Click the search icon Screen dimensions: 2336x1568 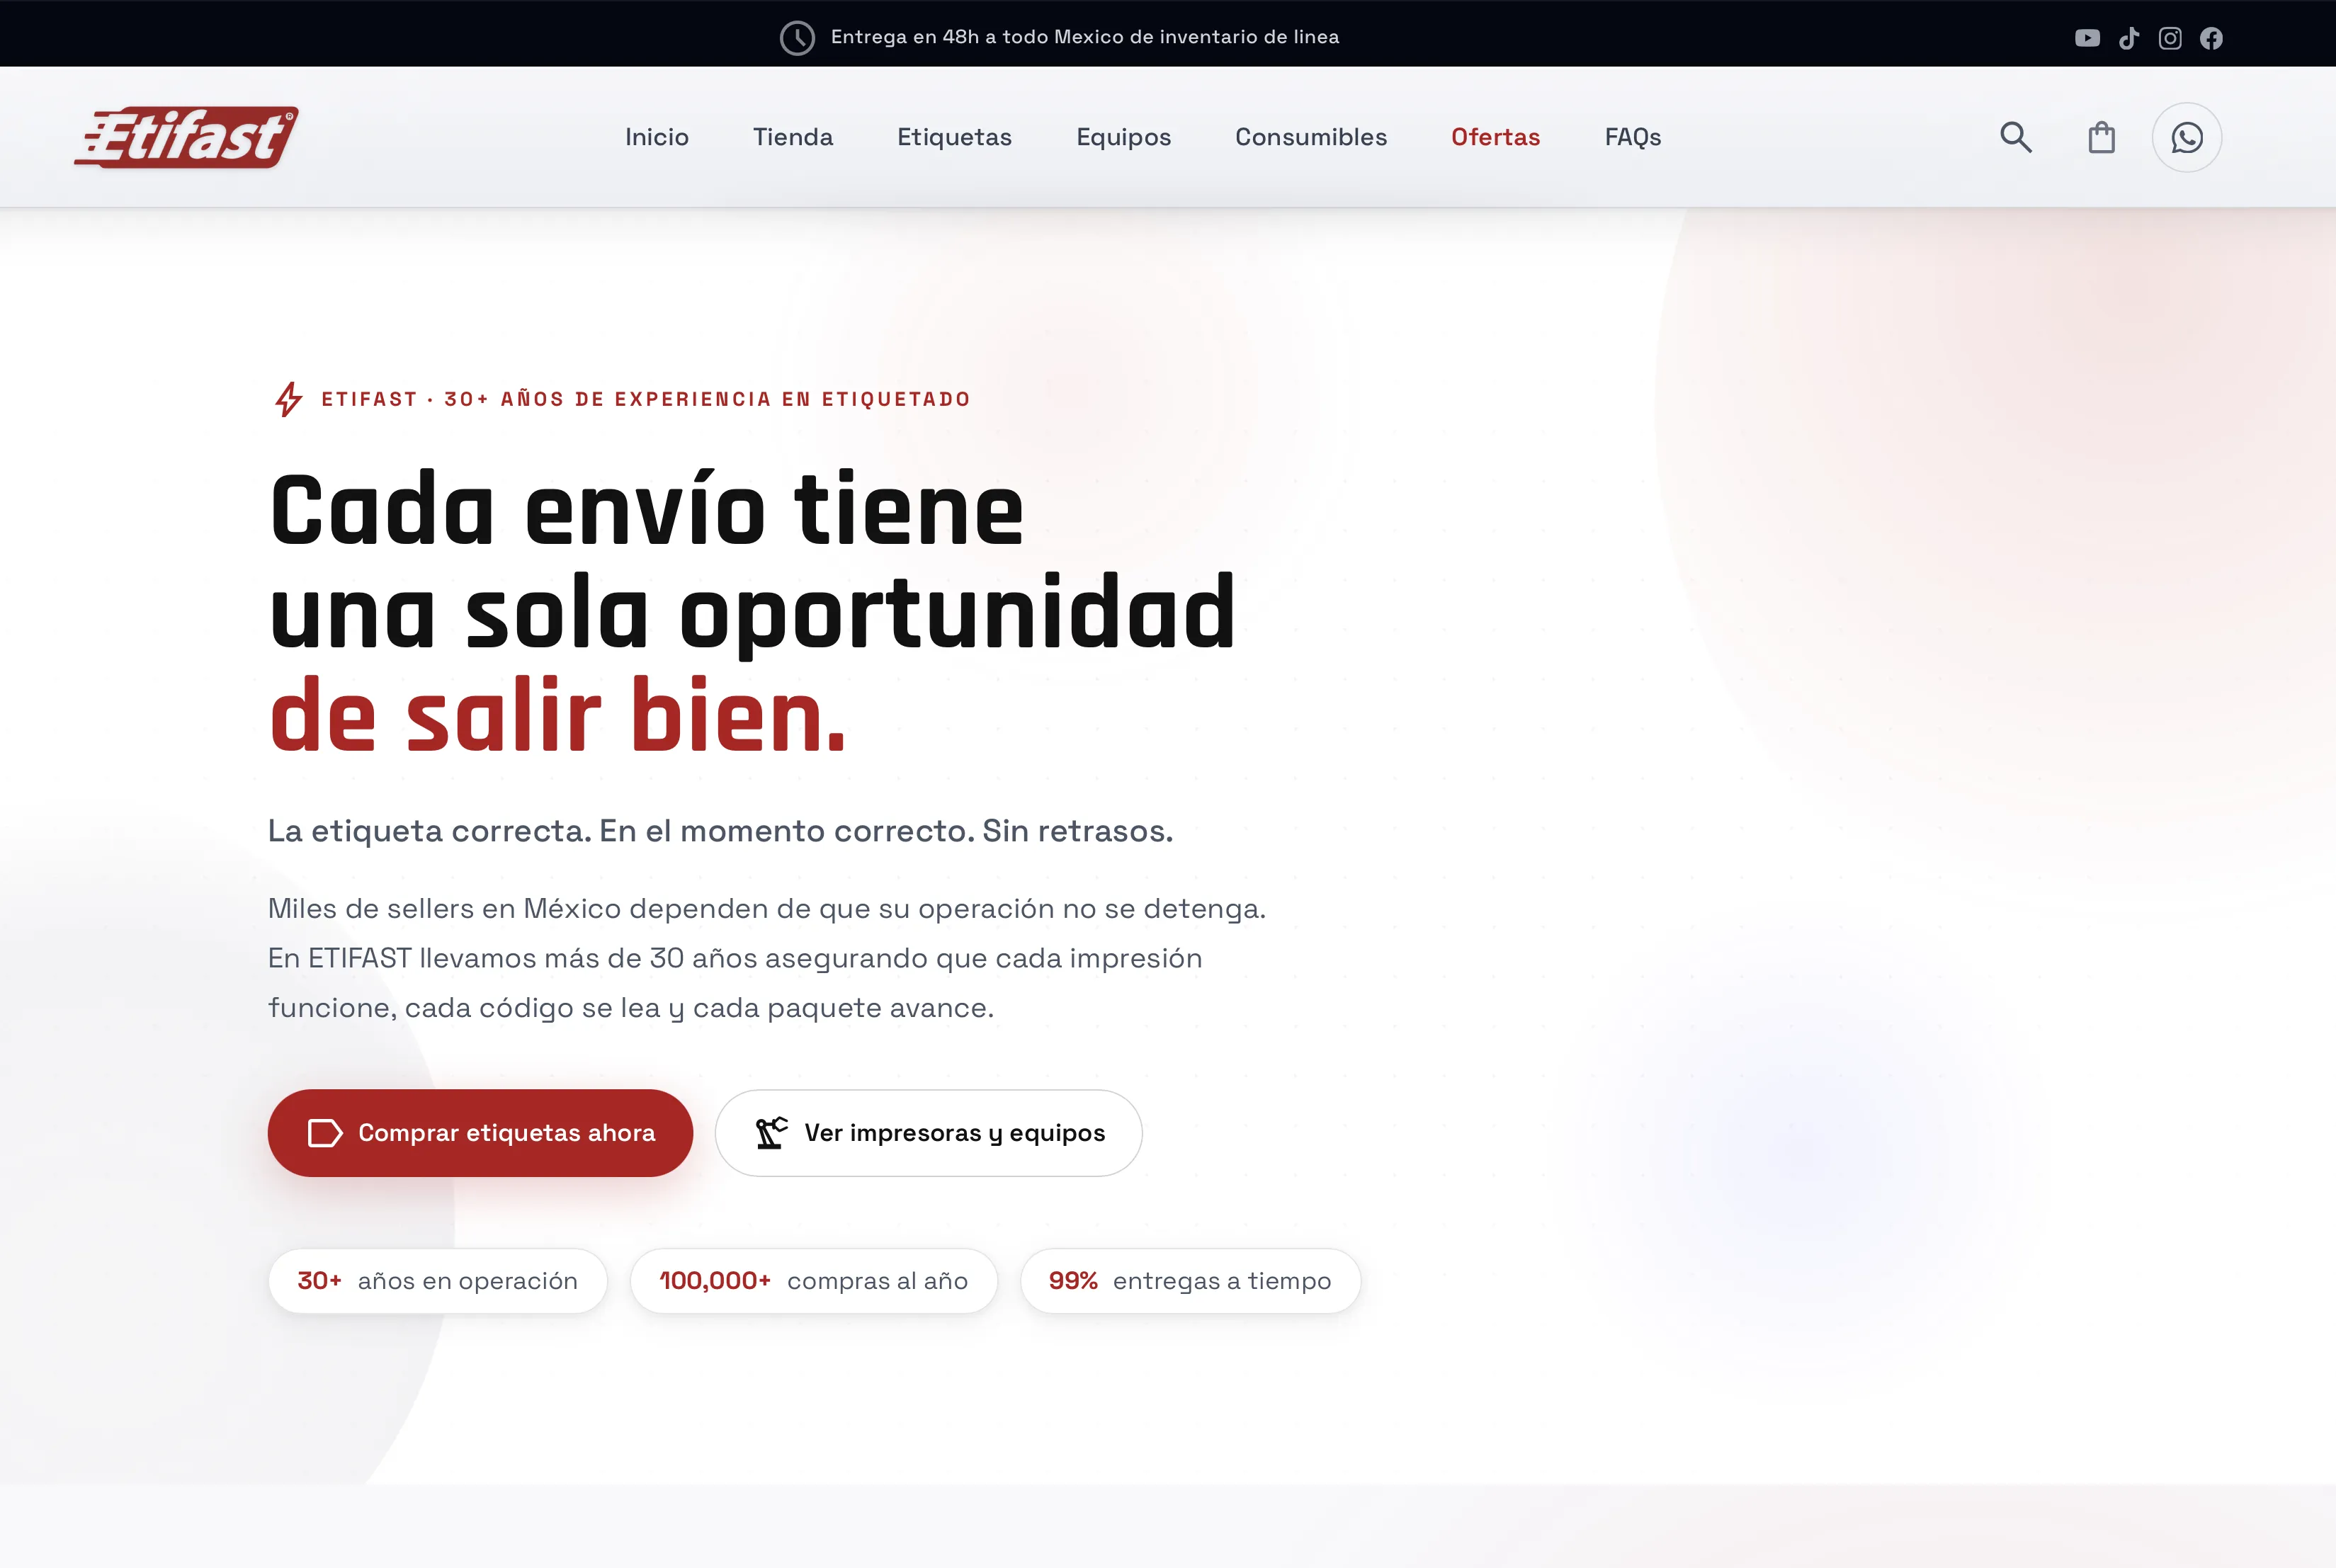2016,137
